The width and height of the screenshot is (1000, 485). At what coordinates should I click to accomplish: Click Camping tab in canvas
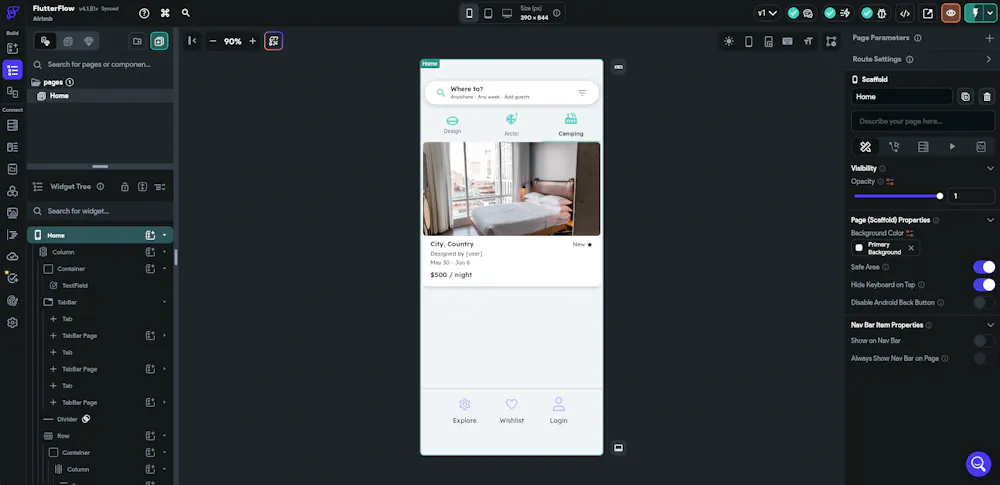tap(571, 125)
